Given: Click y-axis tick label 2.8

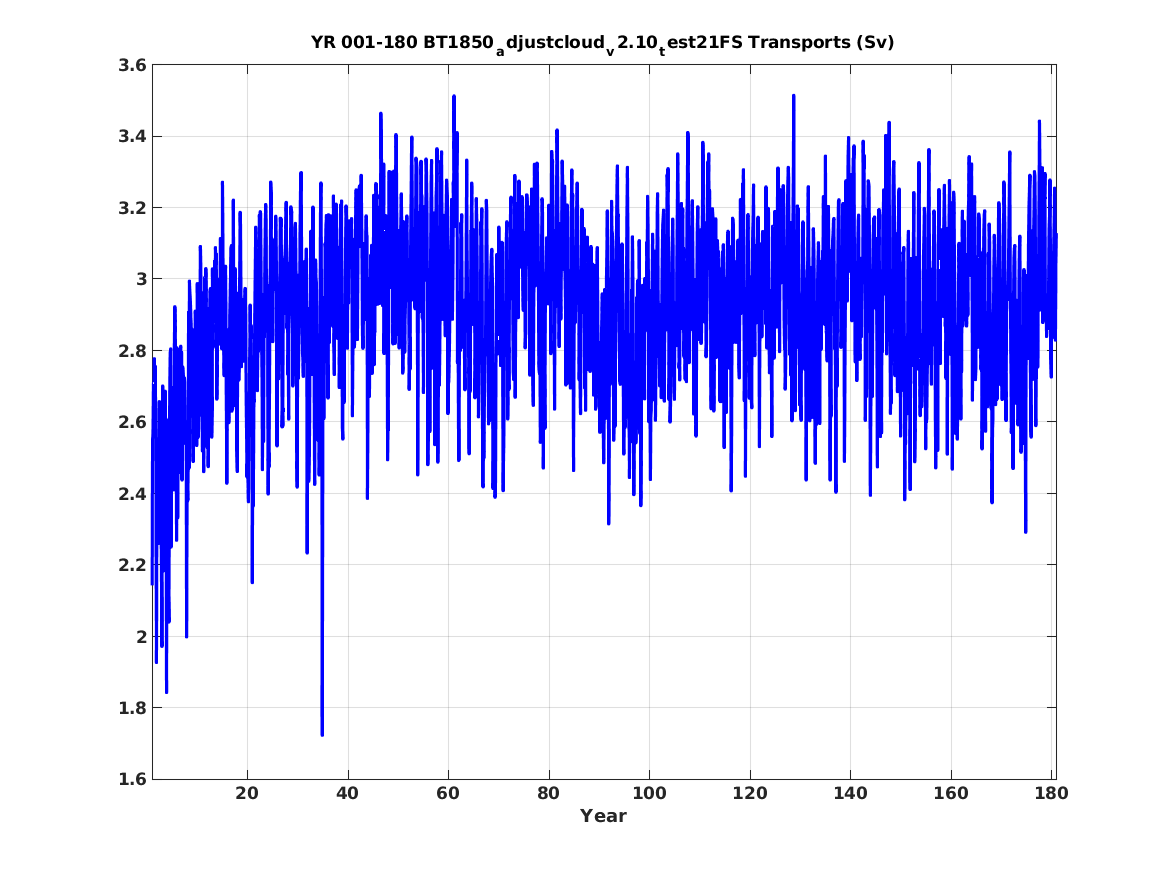Looking at the screenshot, I should (x=132, y=351).
